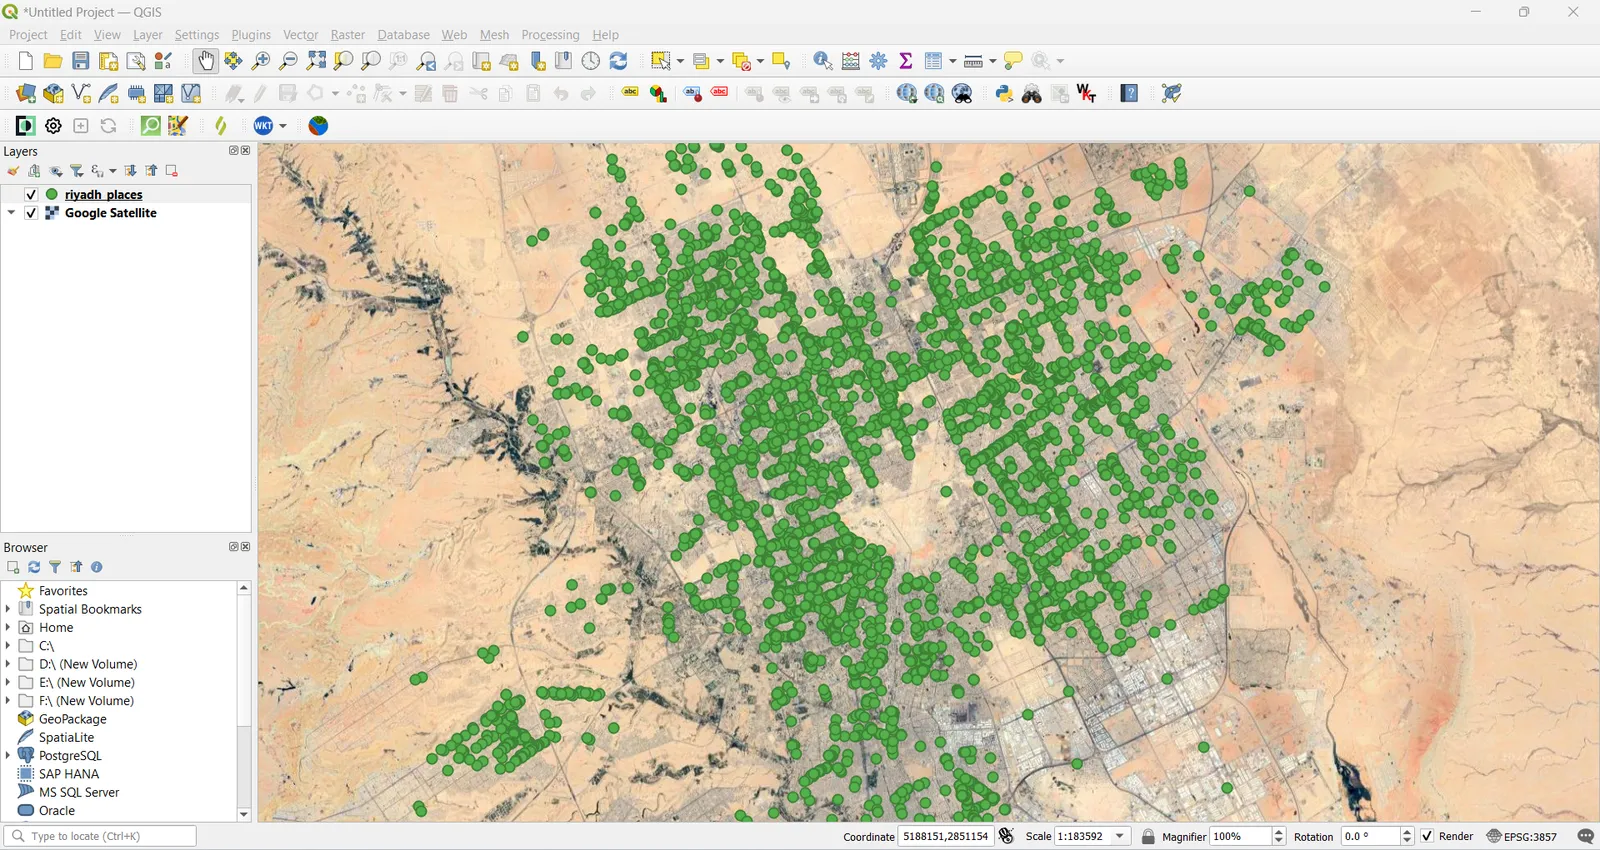Image resolution: width=1600 pixels, height=850 pixels.
Task: Select the Pan Map hand tool
Action: tap(206, 62)
